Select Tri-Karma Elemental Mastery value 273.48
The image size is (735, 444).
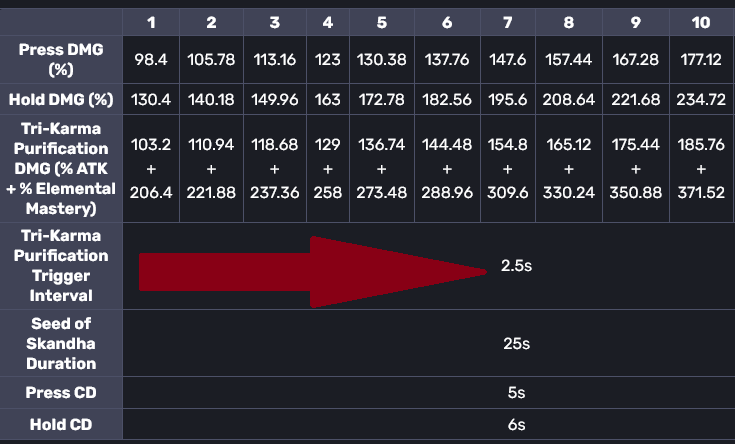pos(382,192)
